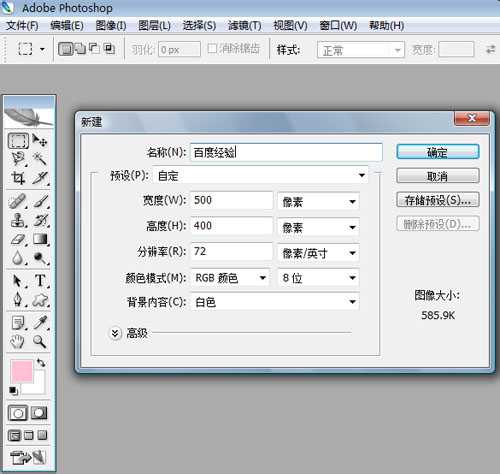
Task: Select the Dodge tool
Action: coord(40,258)
